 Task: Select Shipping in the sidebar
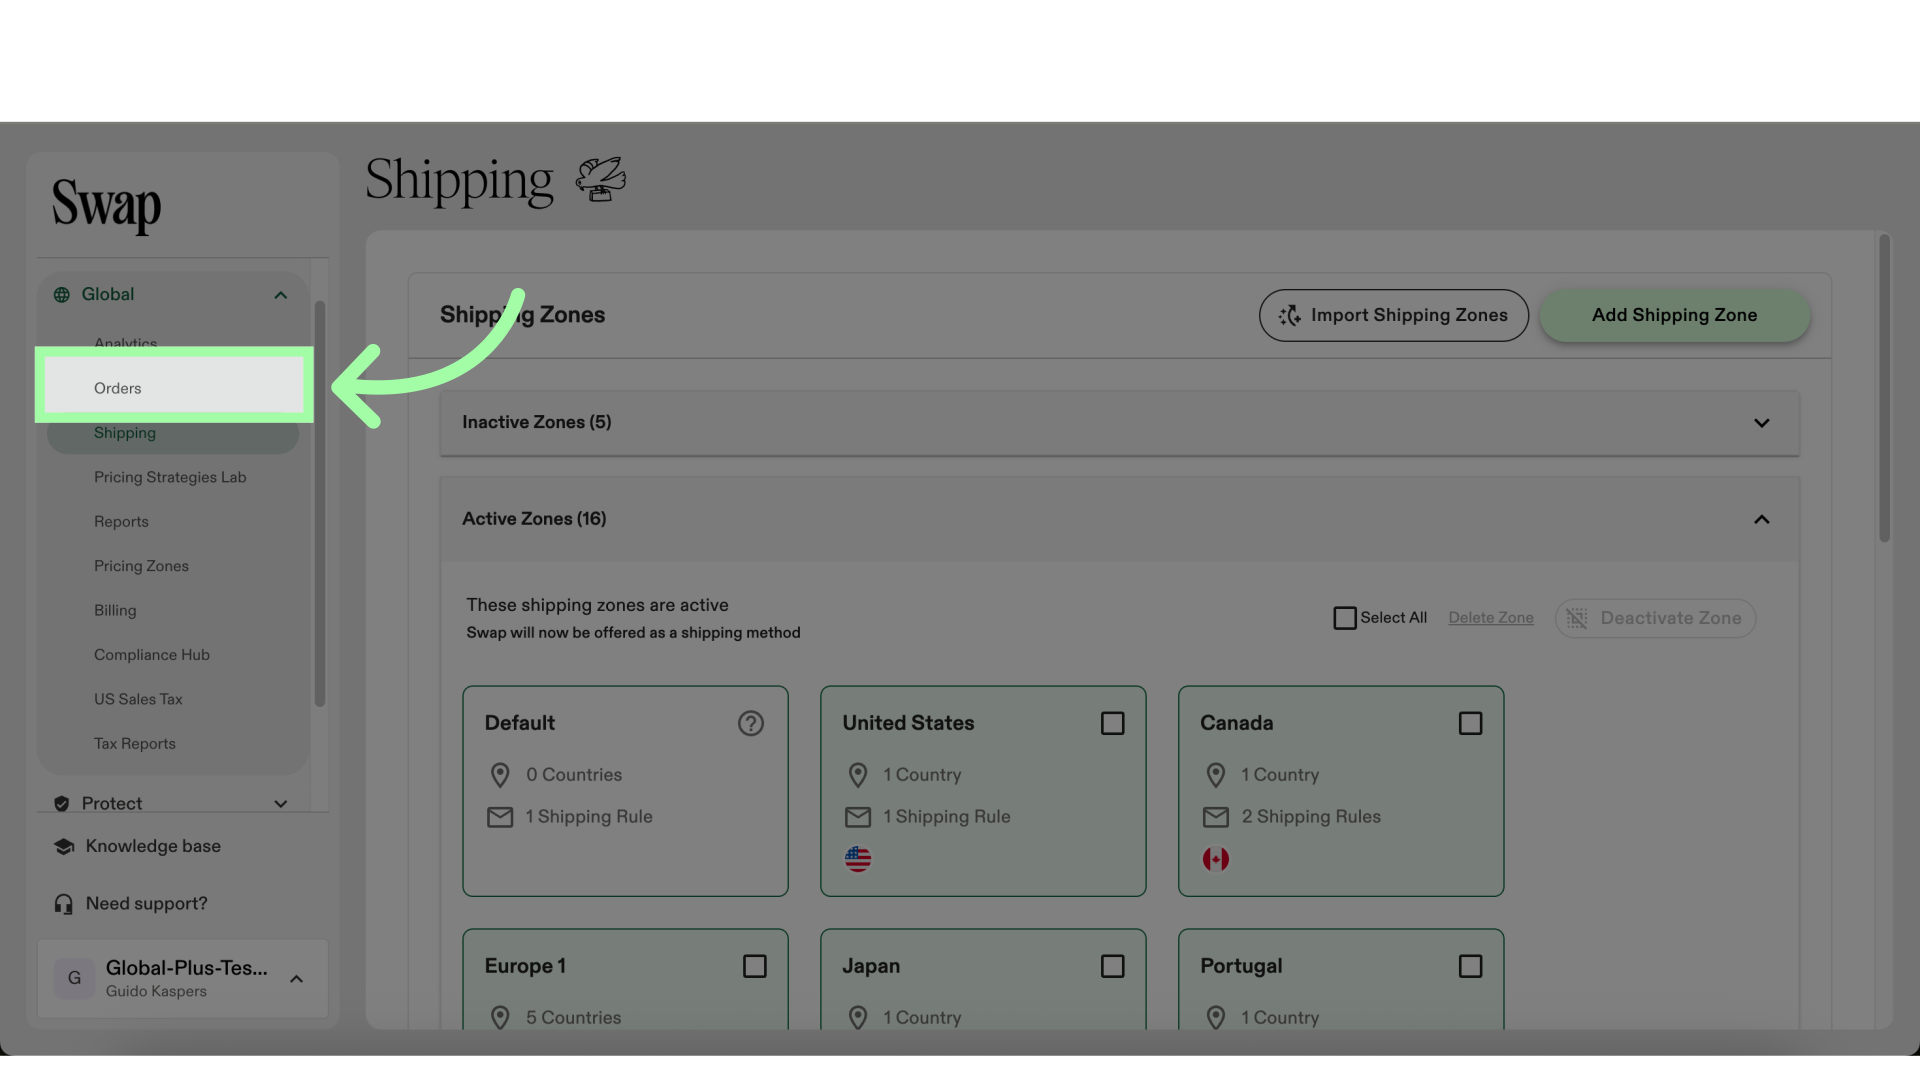[173, 433]
